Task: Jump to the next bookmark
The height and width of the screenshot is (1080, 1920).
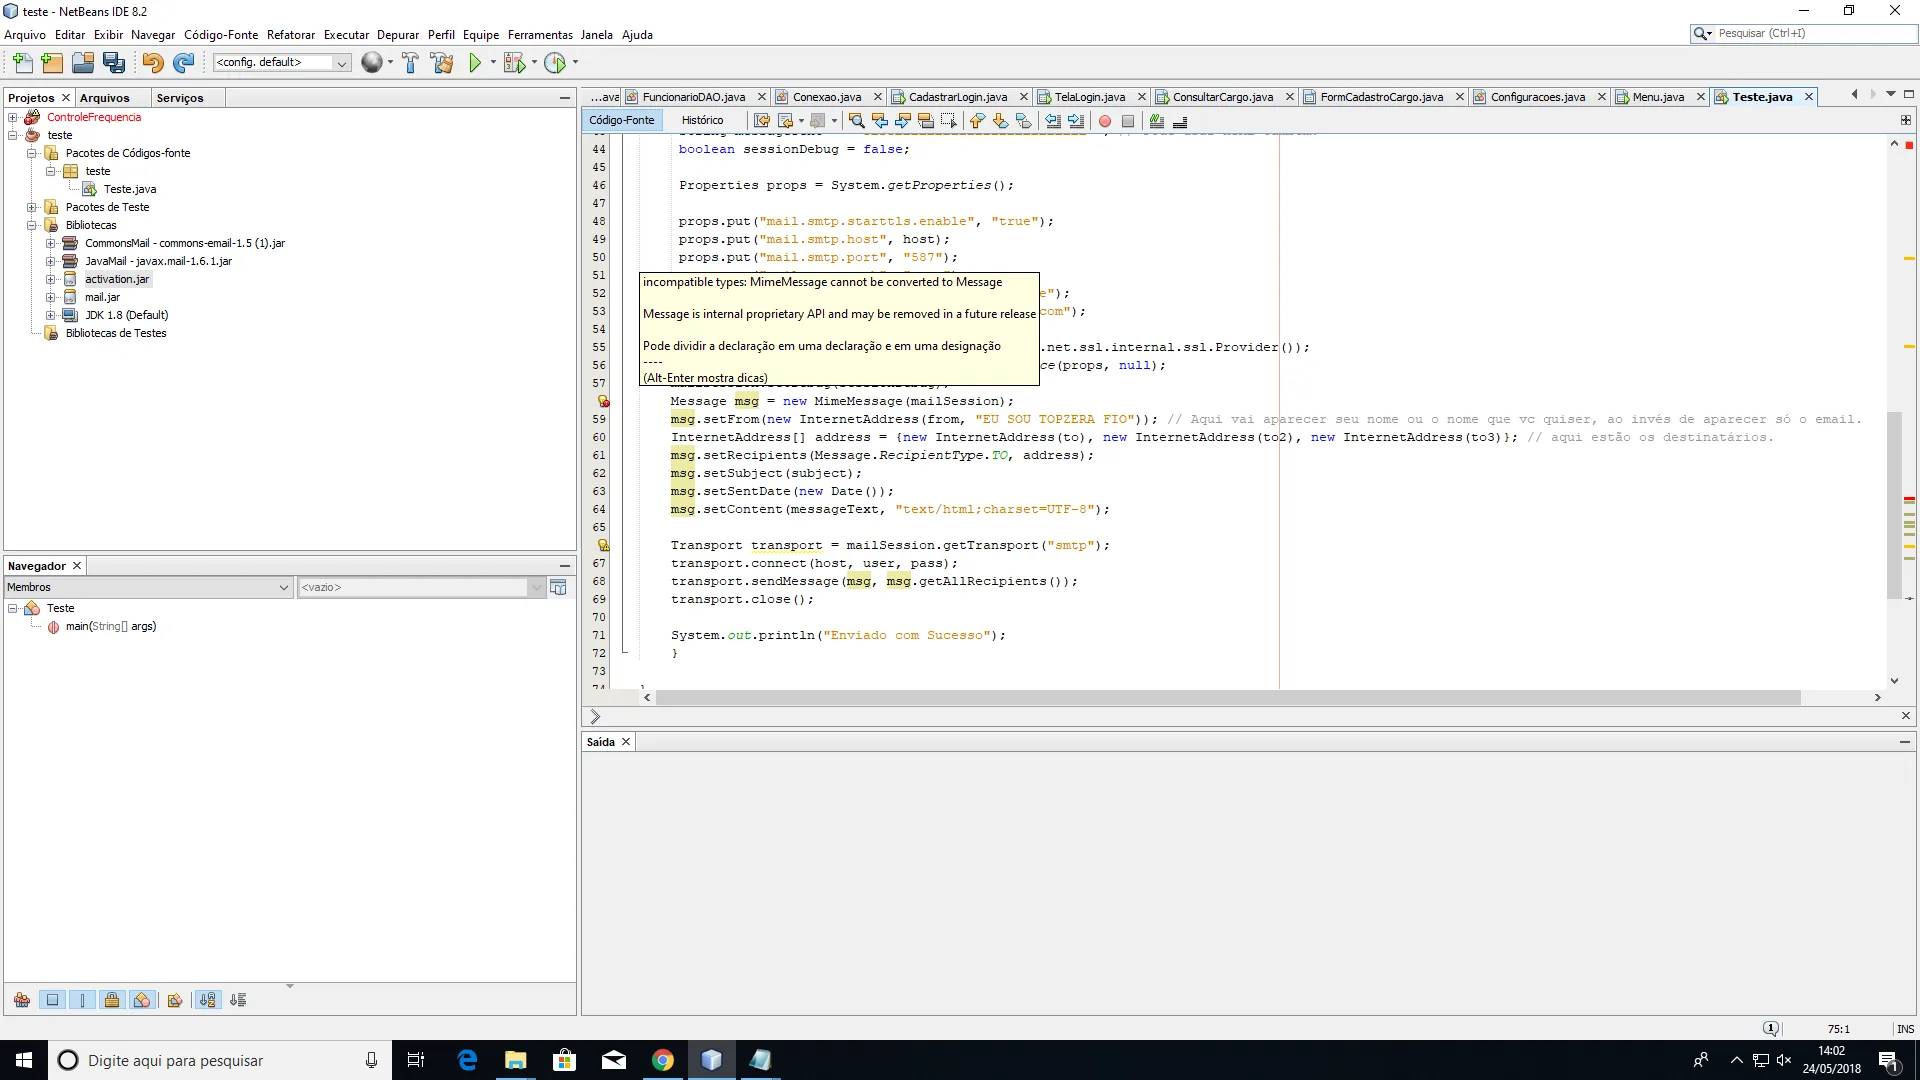Action: (1000, 121)
